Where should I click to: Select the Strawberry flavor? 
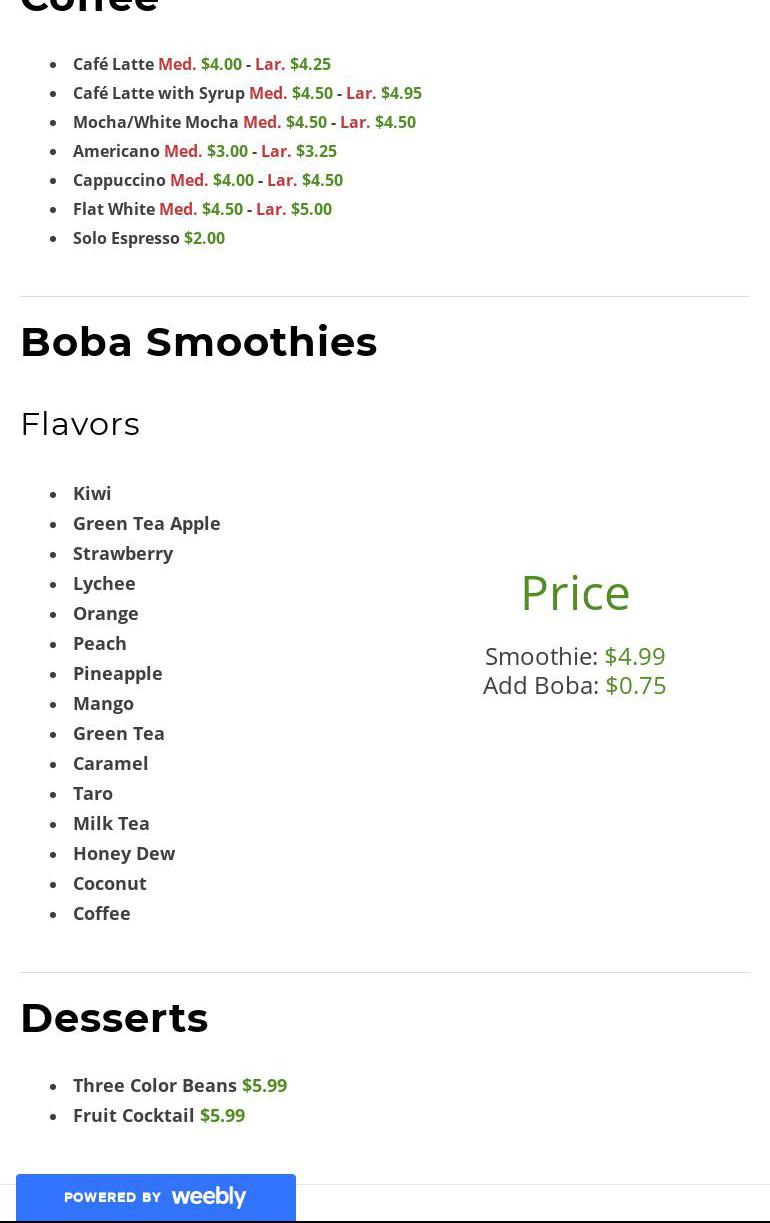pos(123,553)
